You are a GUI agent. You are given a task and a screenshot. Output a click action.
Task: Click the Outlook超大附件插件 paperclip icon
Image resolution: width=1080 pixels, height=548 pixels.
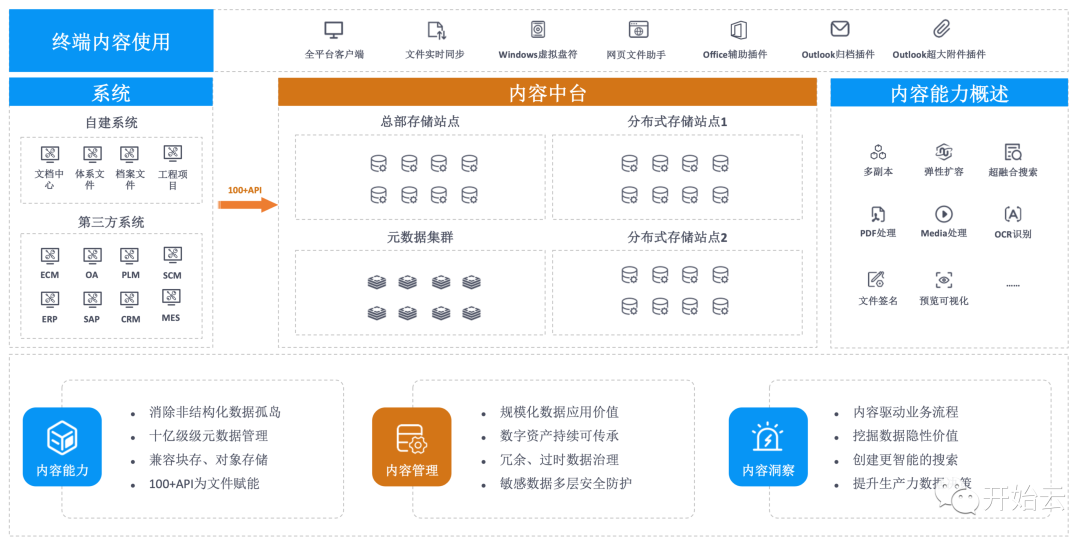[941, 29]
